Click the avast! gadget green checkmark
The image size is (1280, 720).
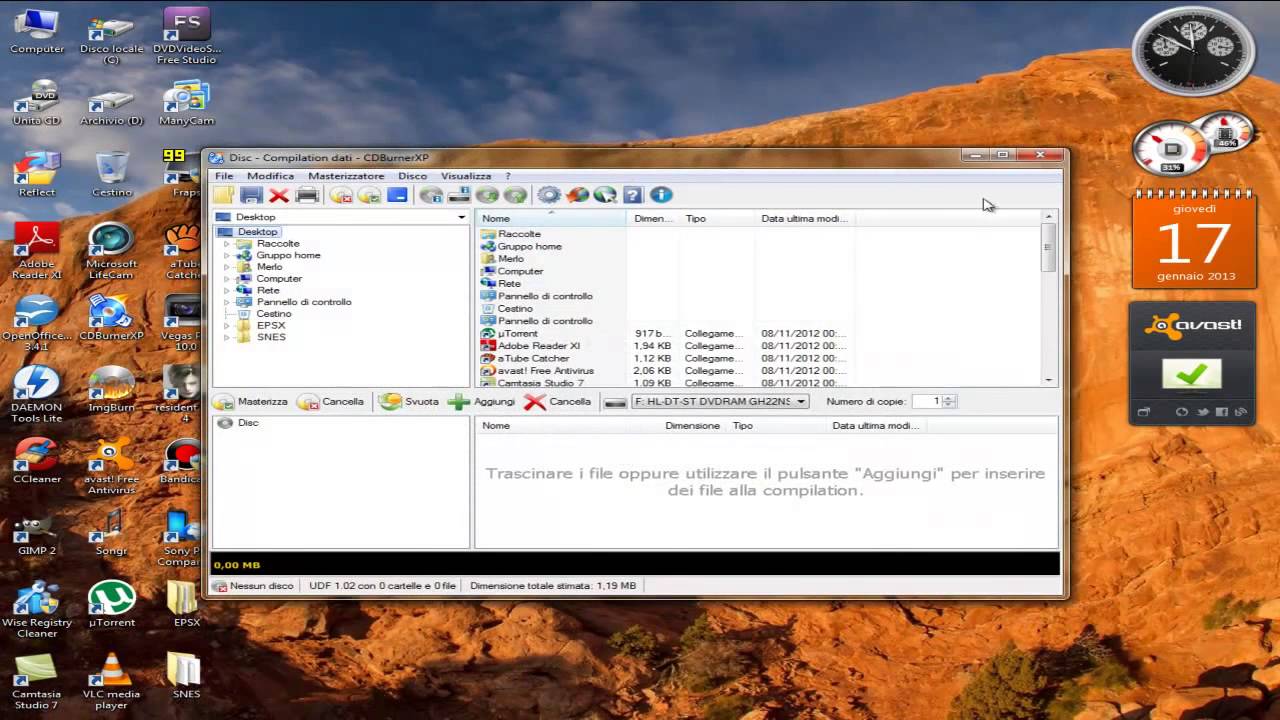(1191, 374)
